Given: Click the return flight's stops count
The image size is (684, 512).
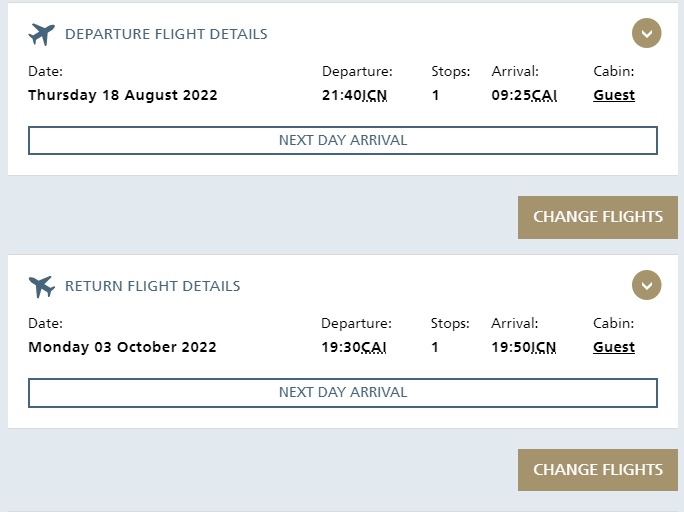Looking at the screenshot, I should point(434,347).
